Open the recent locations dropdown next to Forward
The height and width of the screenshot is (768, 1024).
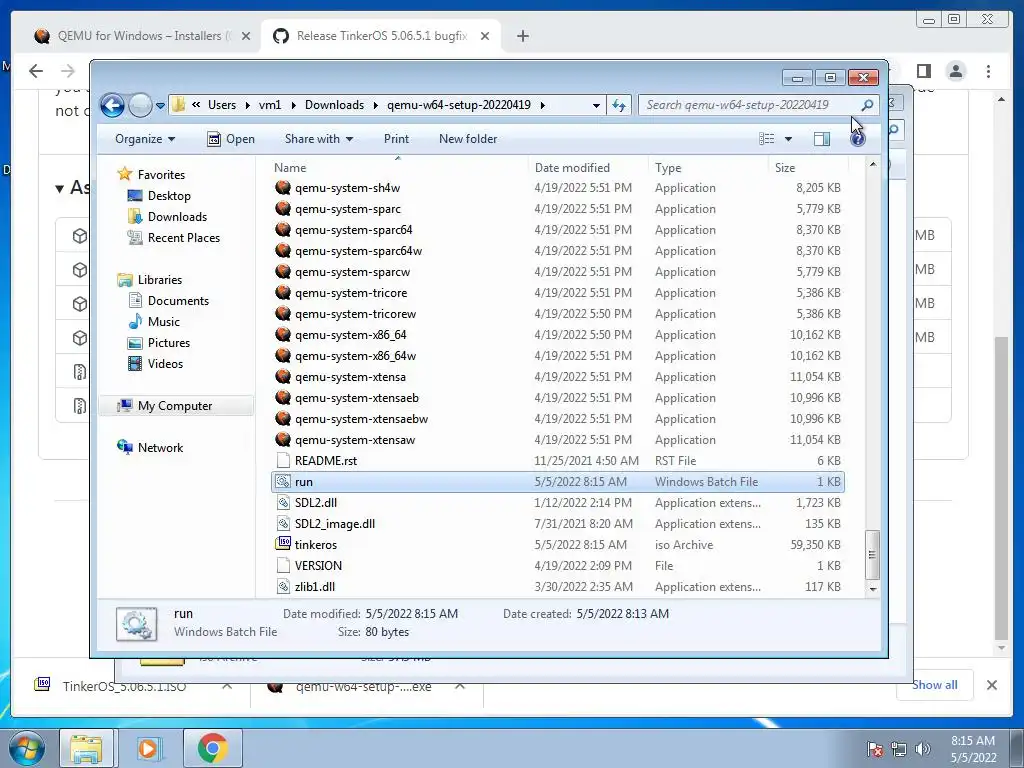click(161, 105)
